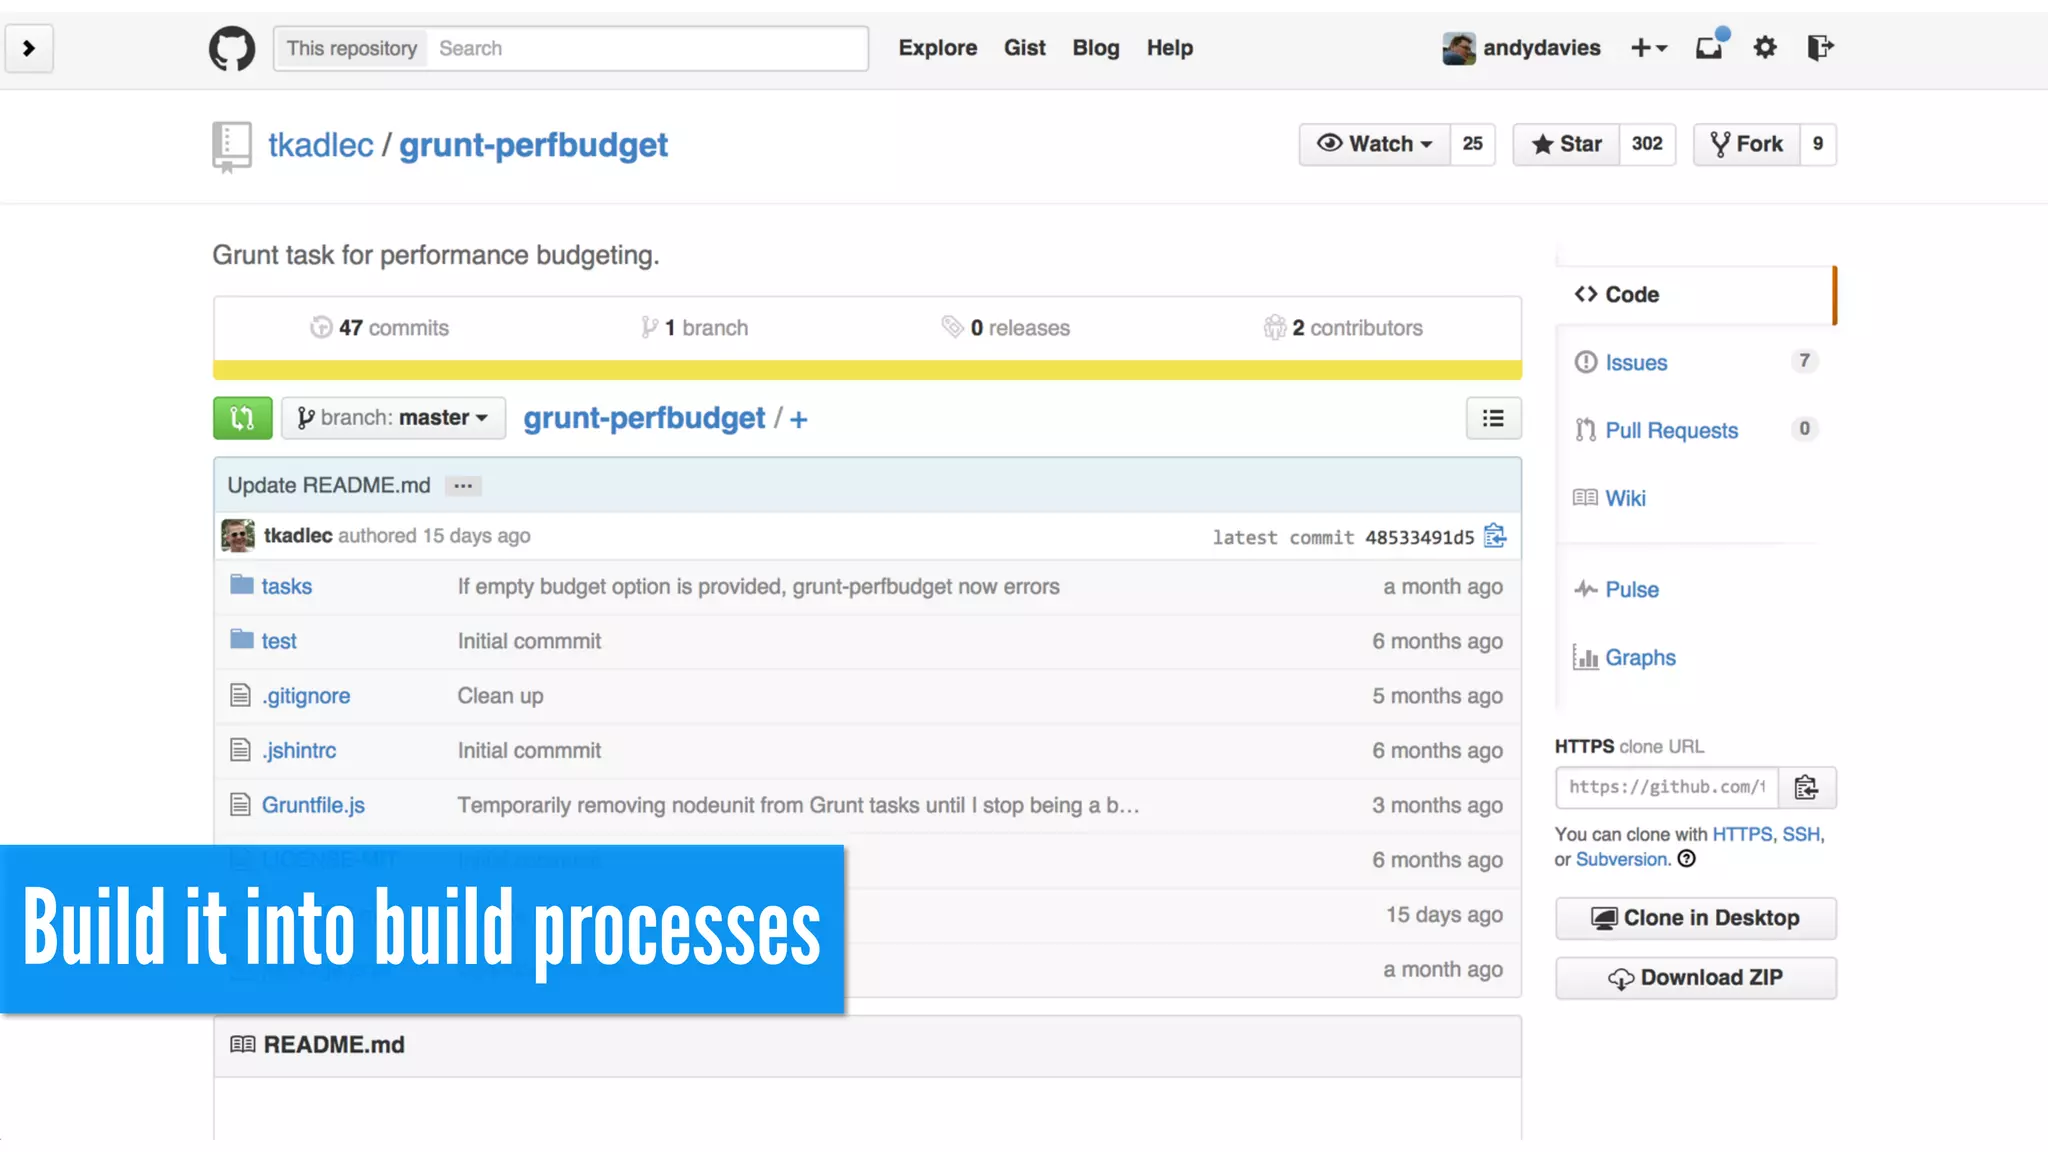The height and width of the screenshot is (1152, 2048).
Task: Switch clone URL to SSH link
Action: pos(1800,834)
